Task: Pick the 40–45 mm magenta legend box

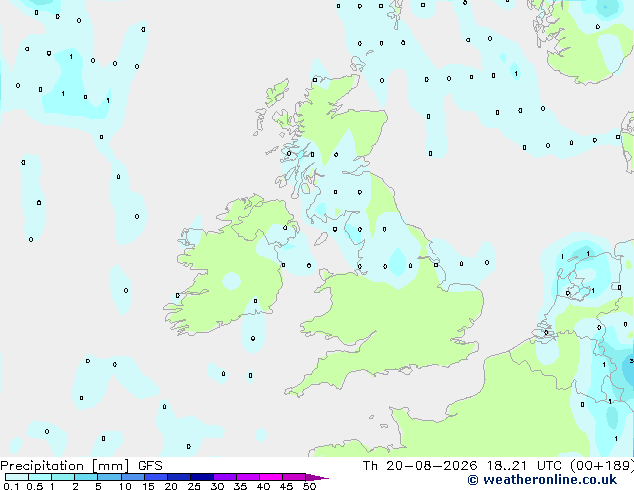Action: tap(271, 477)
